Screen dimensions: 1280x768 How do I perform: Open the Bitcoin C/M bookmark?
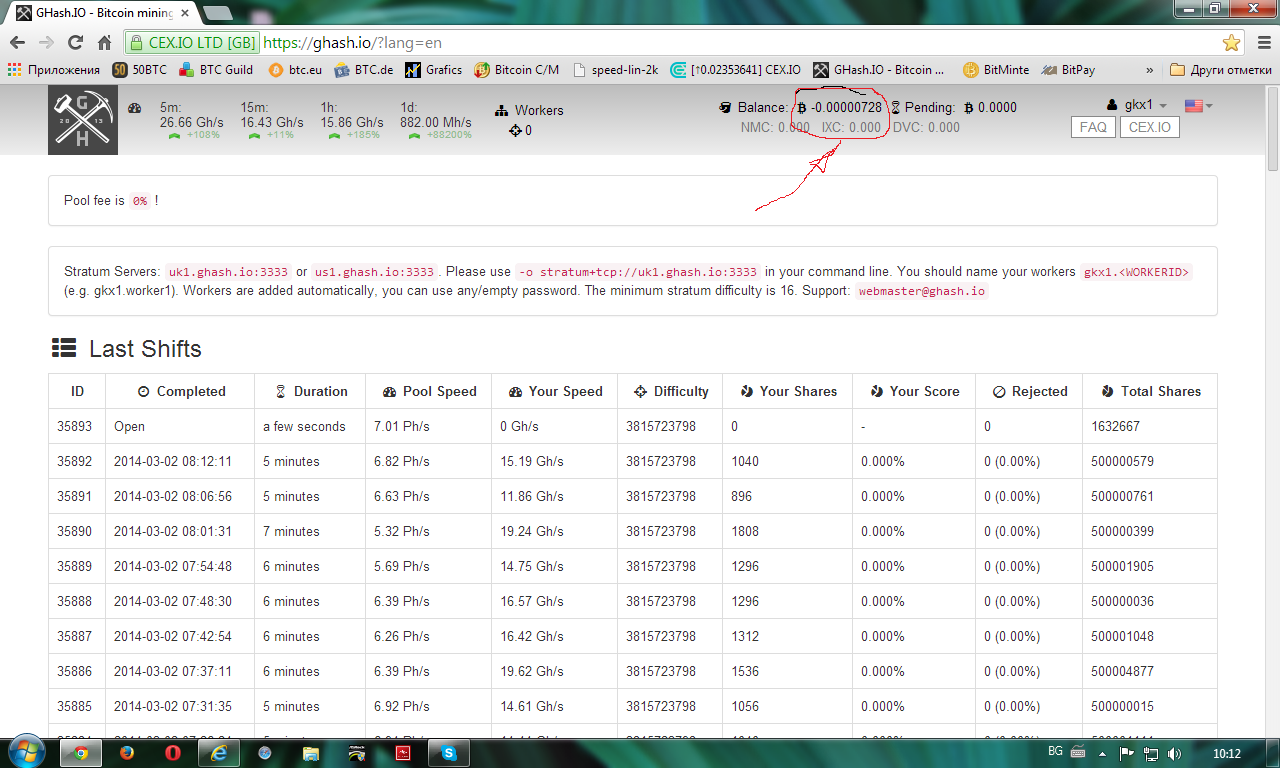(517, 70)
